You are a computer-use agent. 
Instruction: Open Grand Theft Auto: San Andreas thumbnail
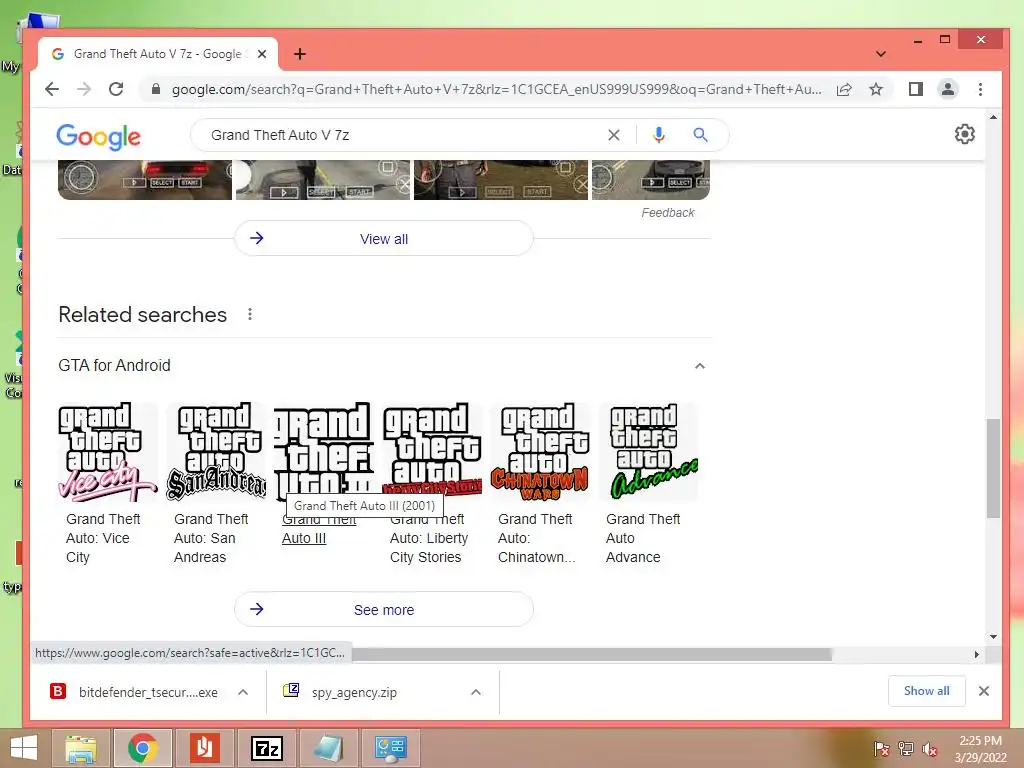(x=216, y=452)
